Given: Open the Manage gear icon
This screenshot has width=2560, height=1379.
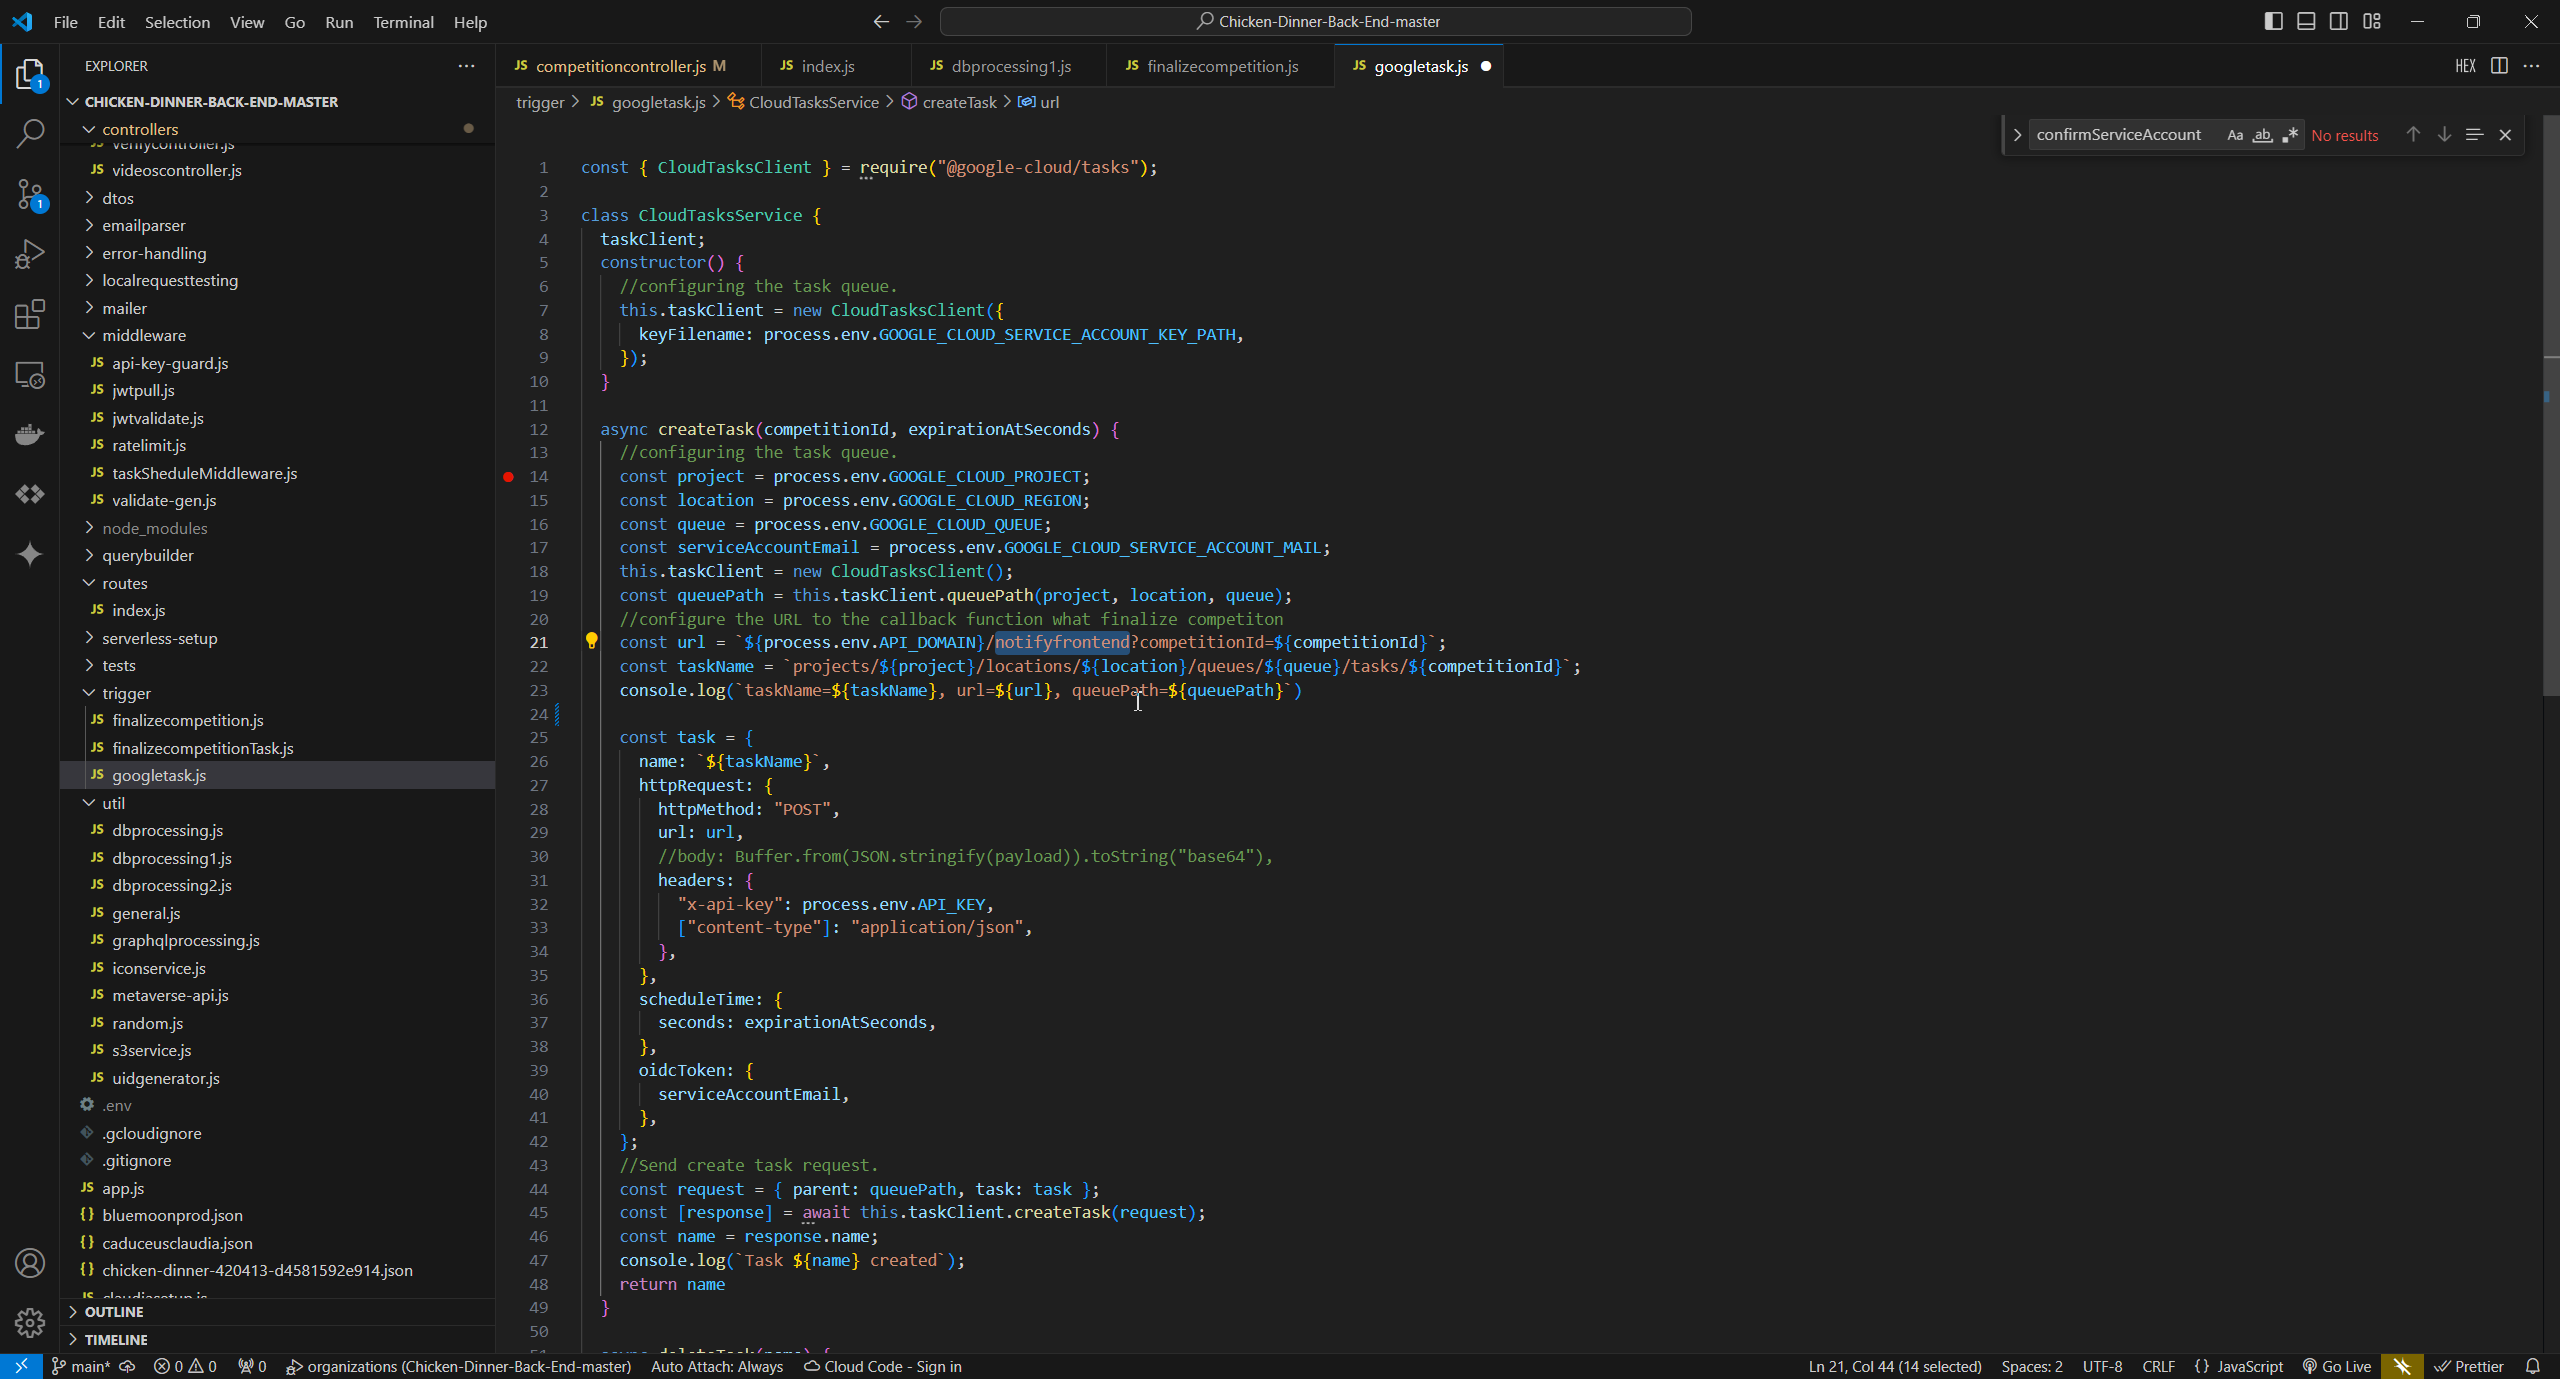Looking at the screenshot, I should [30, 1322].
